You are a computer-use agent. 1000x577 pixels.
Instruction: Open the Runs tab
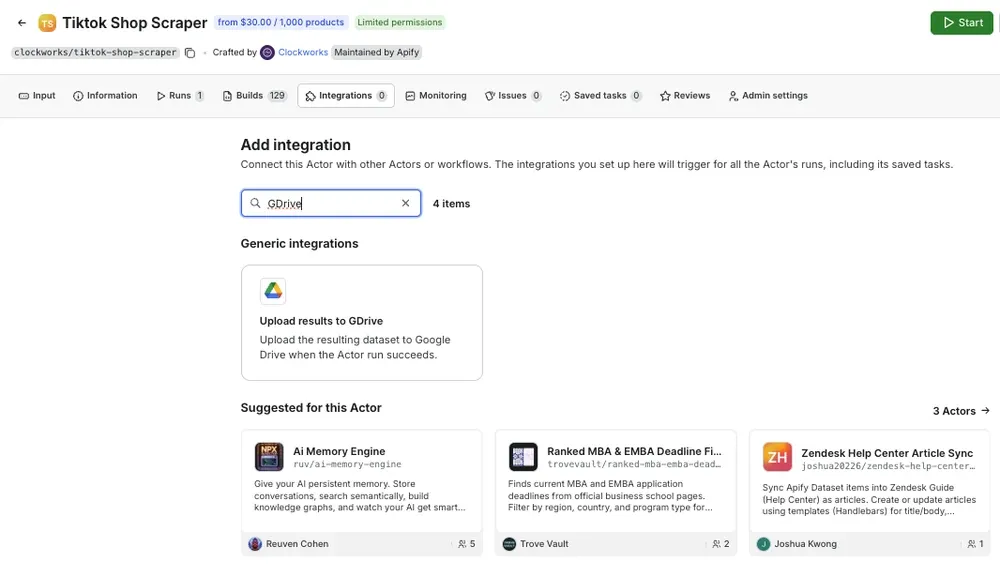click(180, 96)
